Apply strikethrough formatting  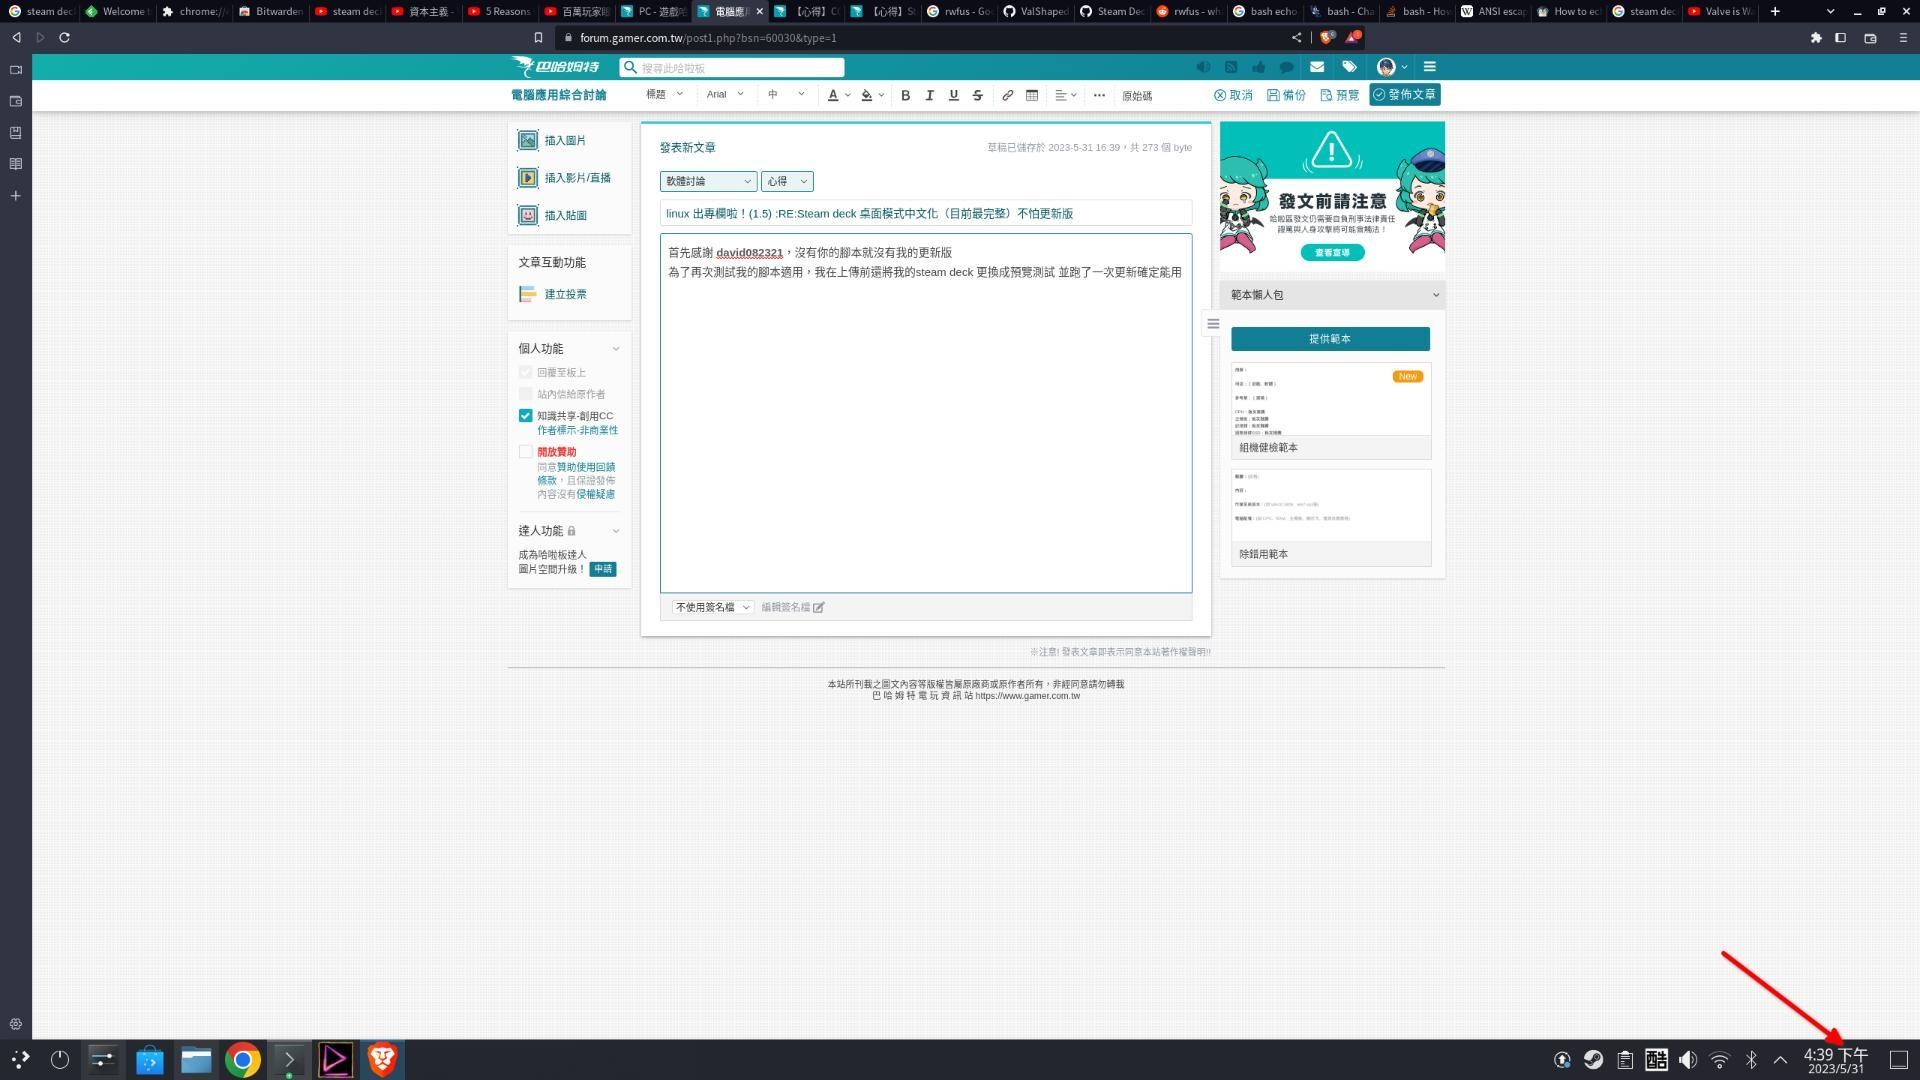click(x=977, y=95)
